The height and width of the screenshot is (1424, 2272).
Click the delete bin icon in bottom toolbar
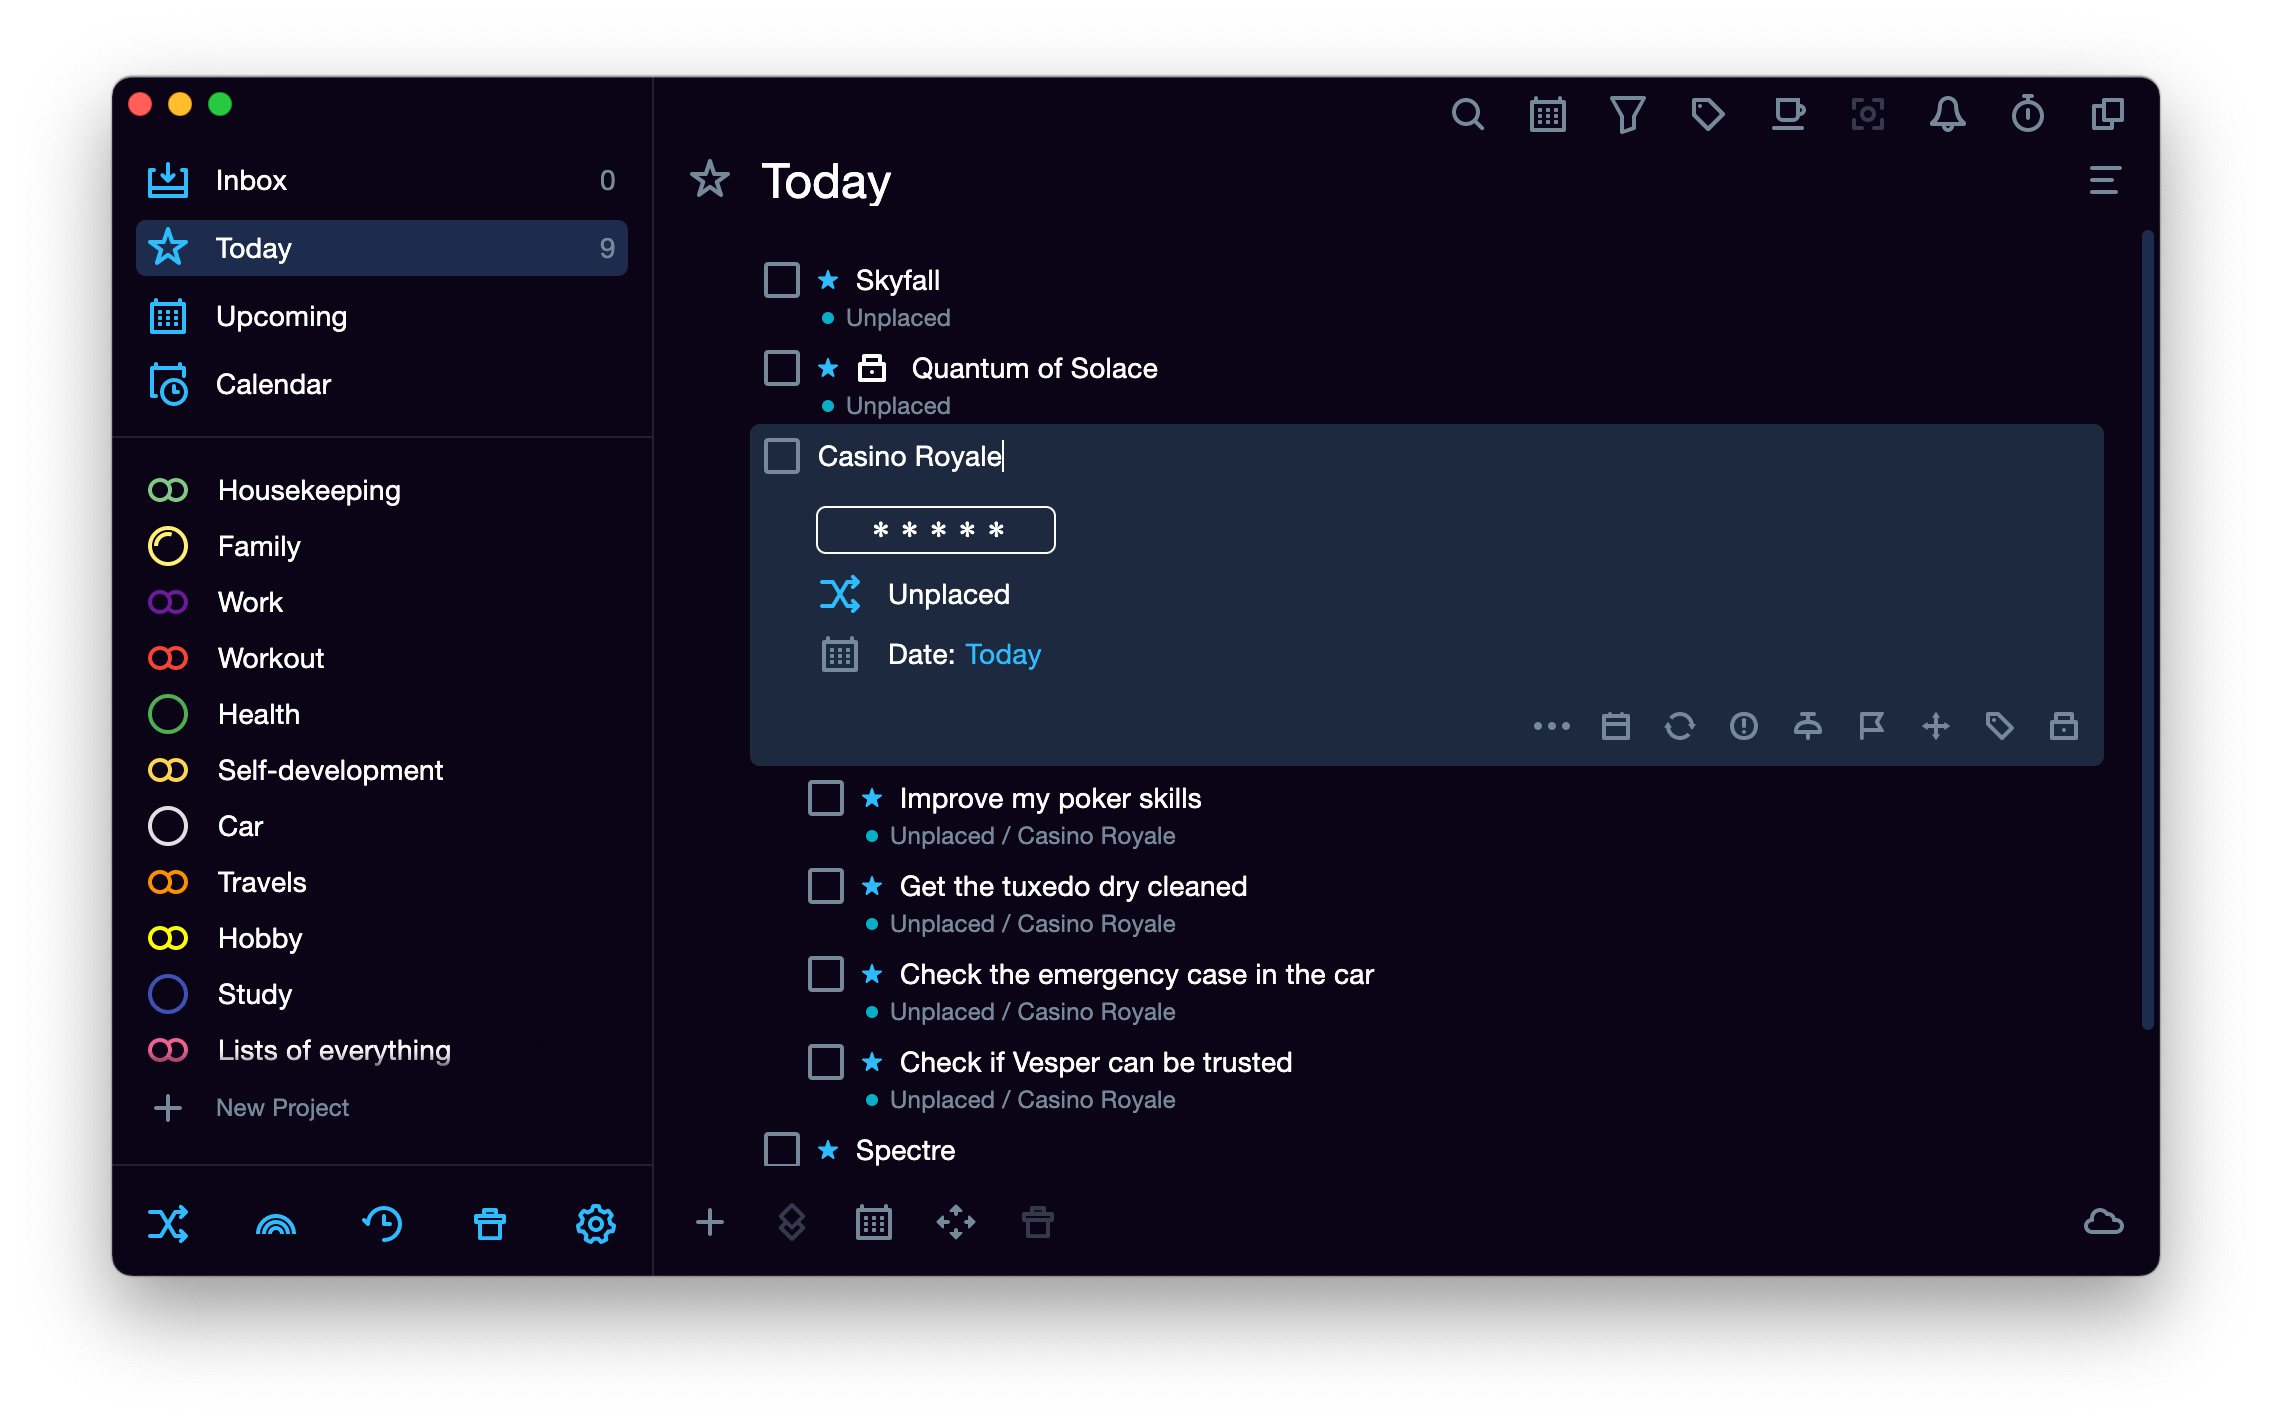(x=1038, y=1222)
